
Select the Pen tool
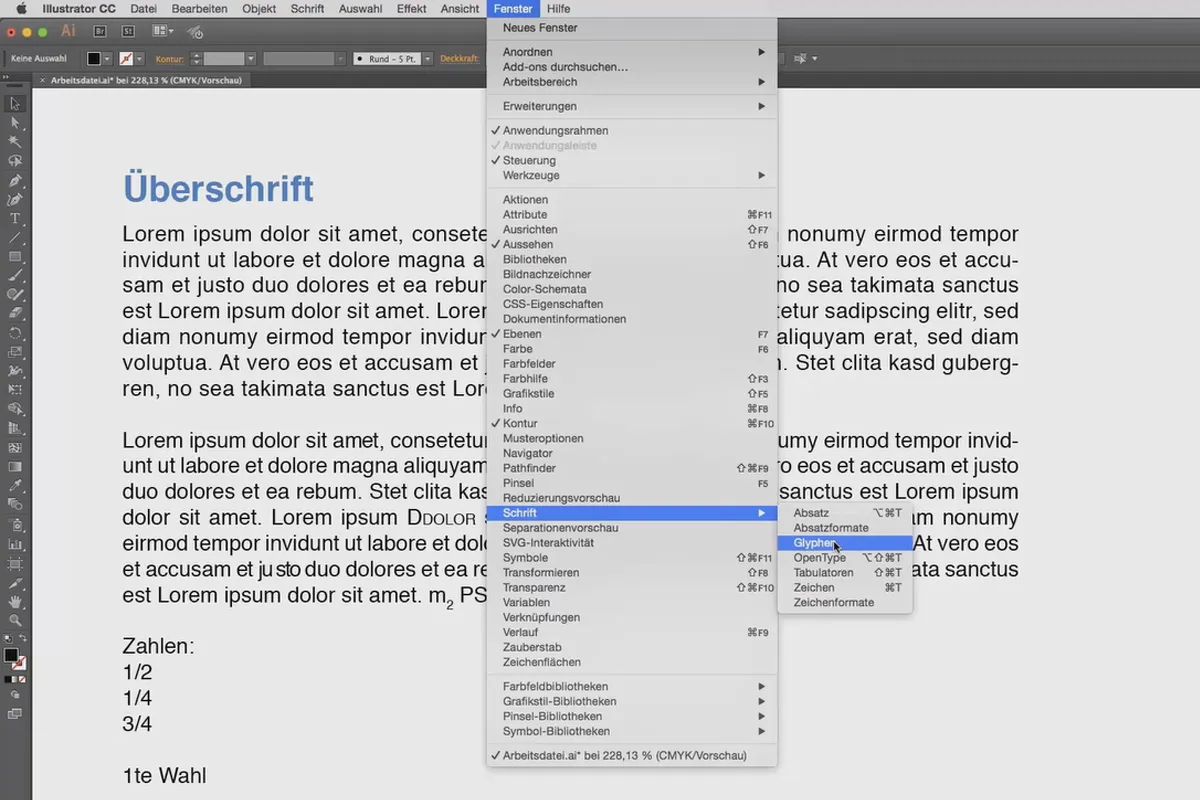coord(15,181)
